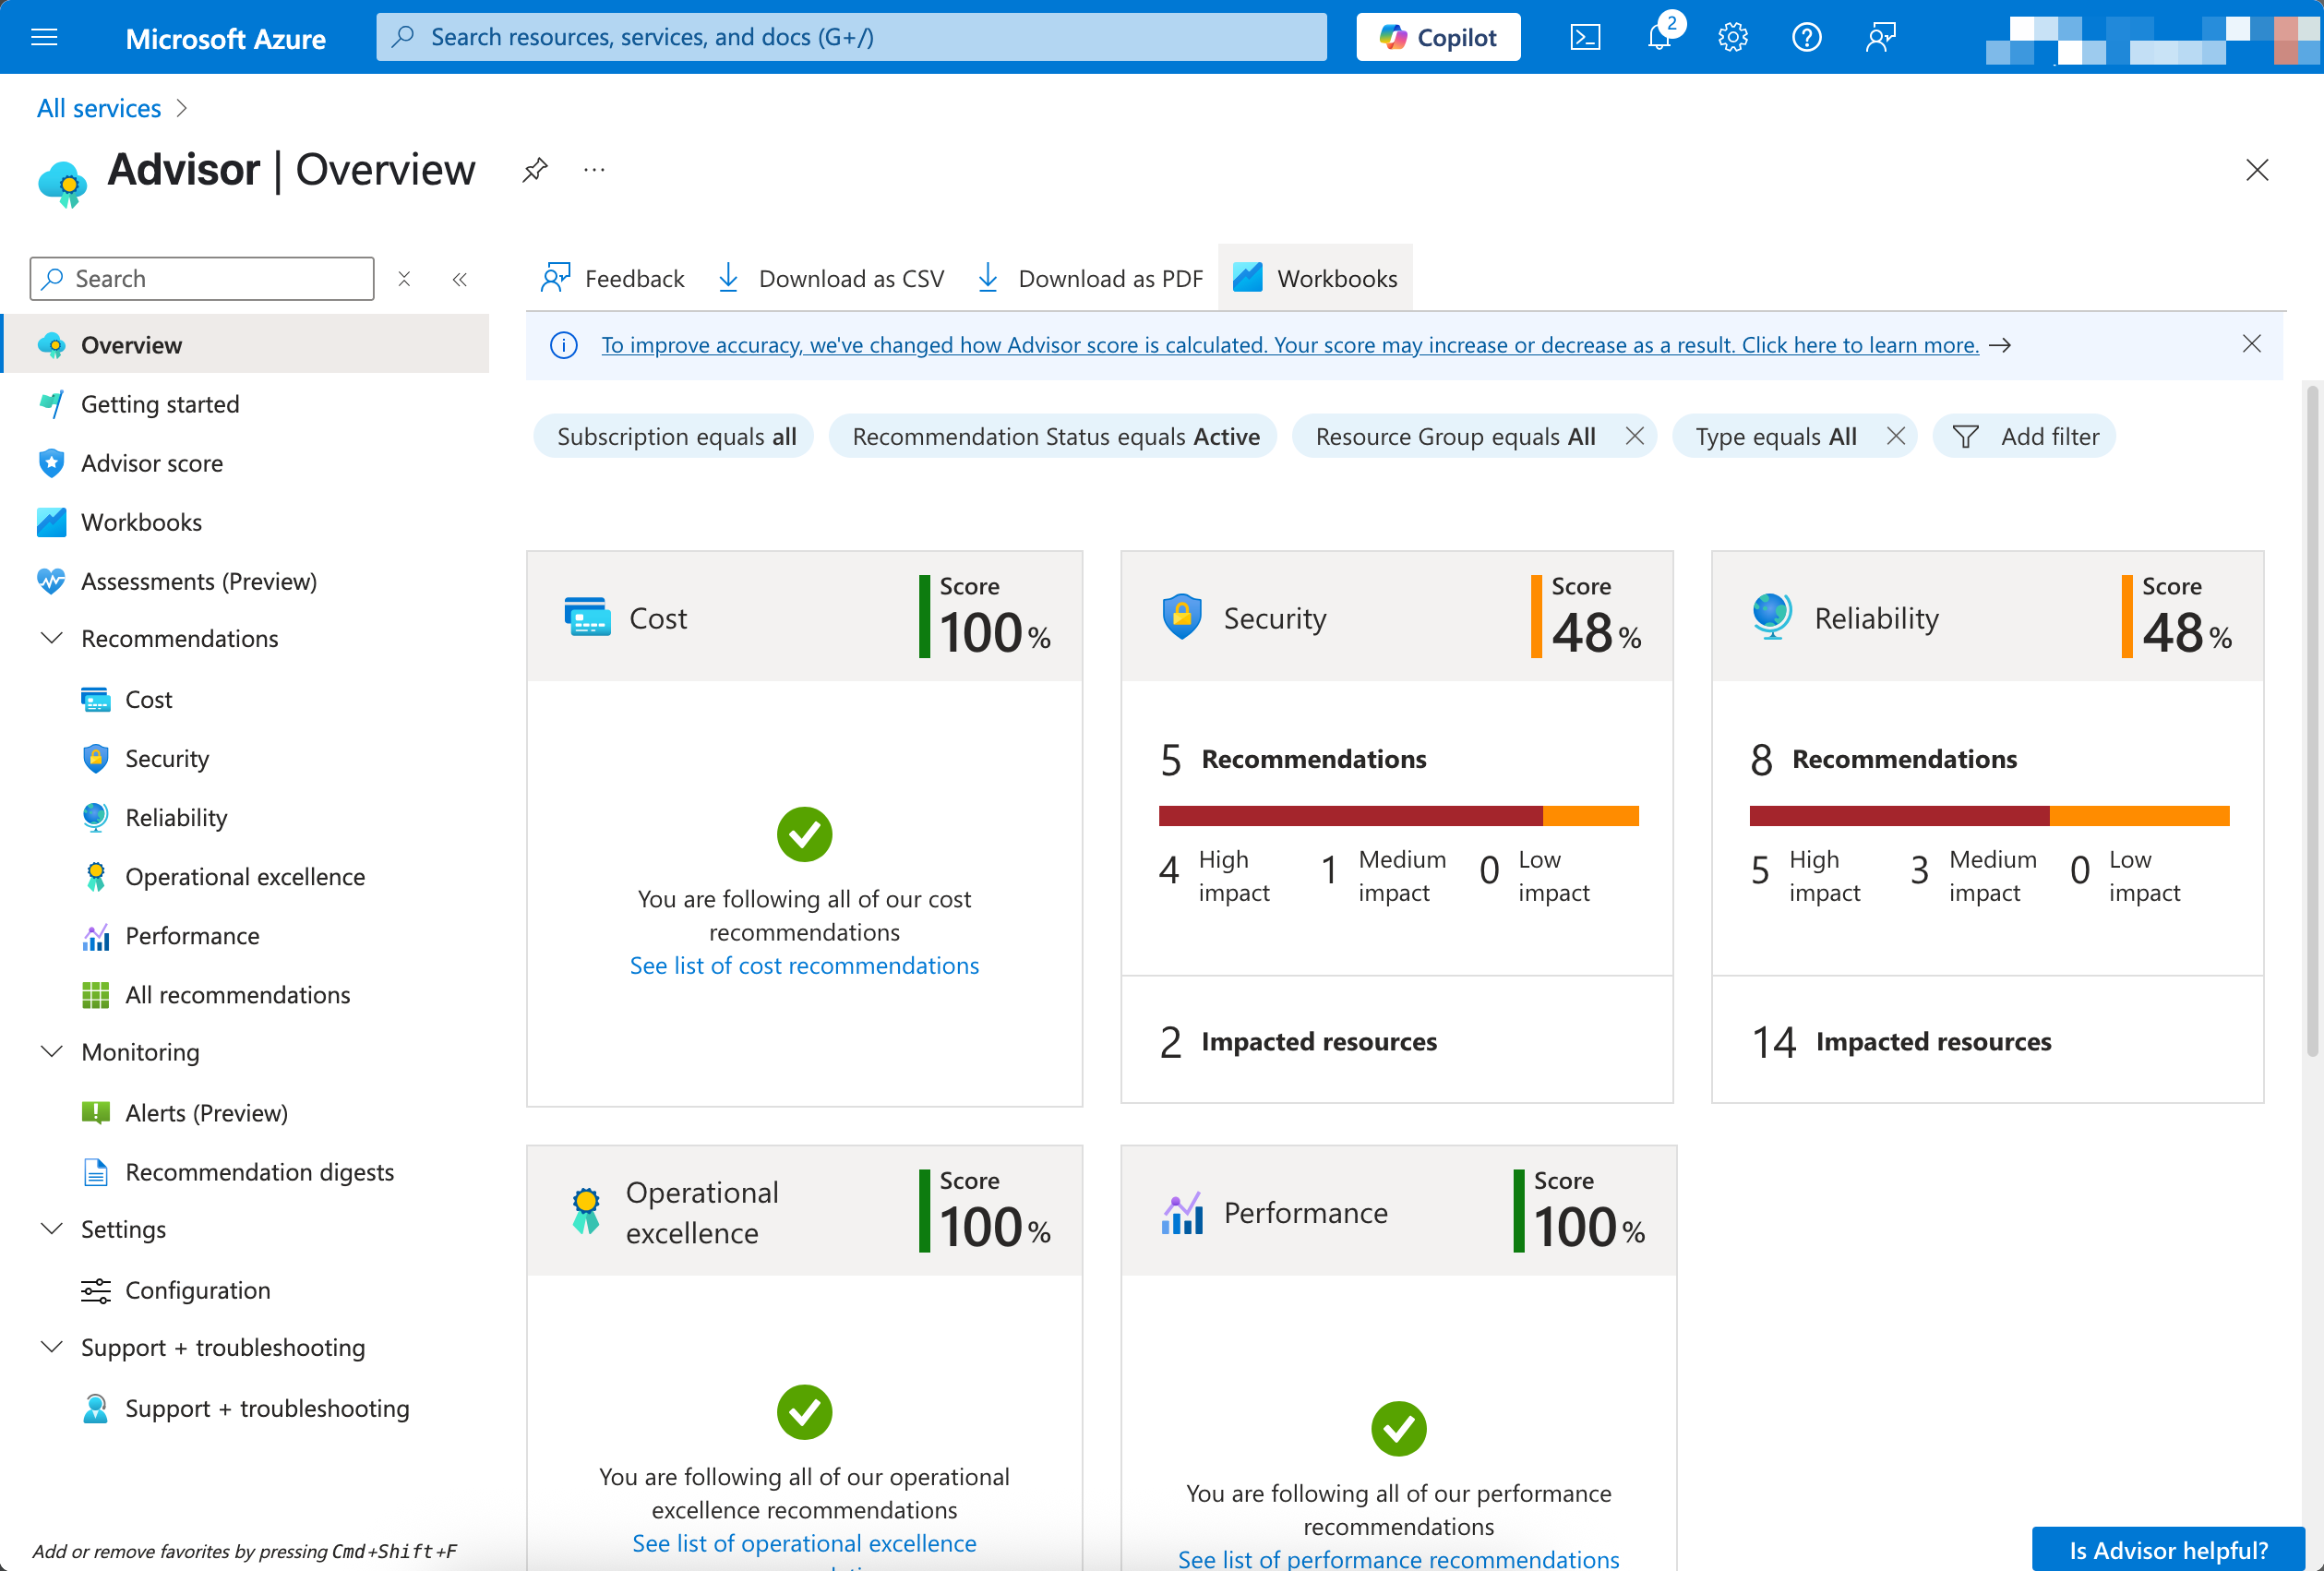Click the Add filter button

(x=2024, y=436)
